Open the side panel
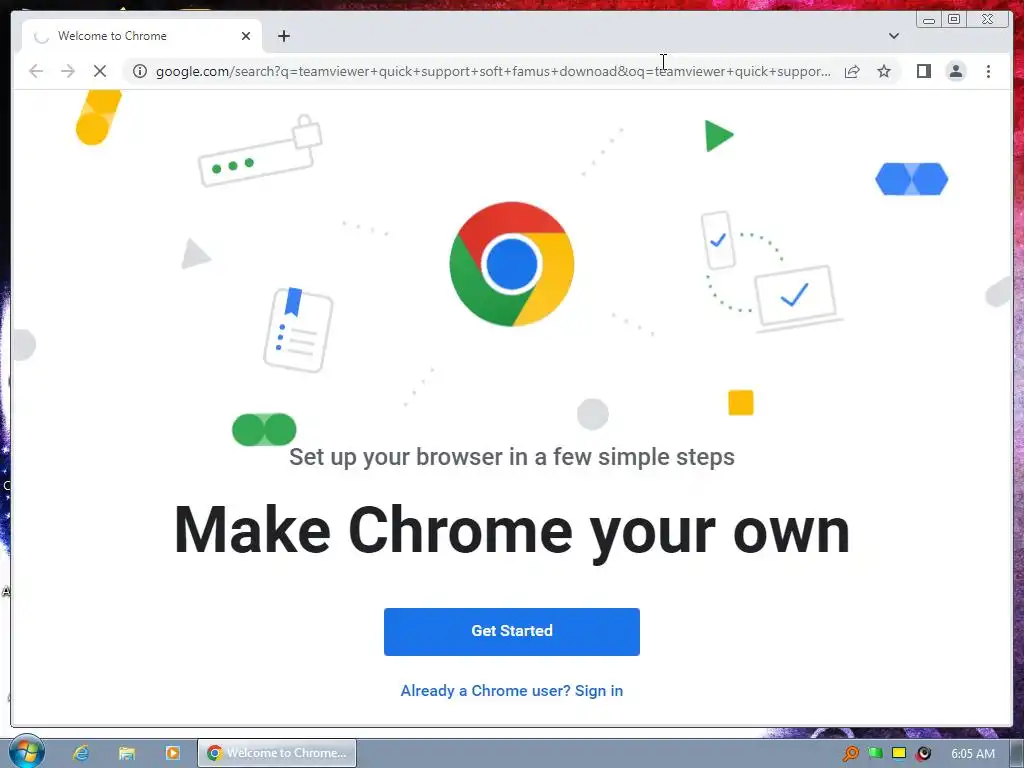The height and width of the screenshot is (768, 1024). click(x=923, y=71)
